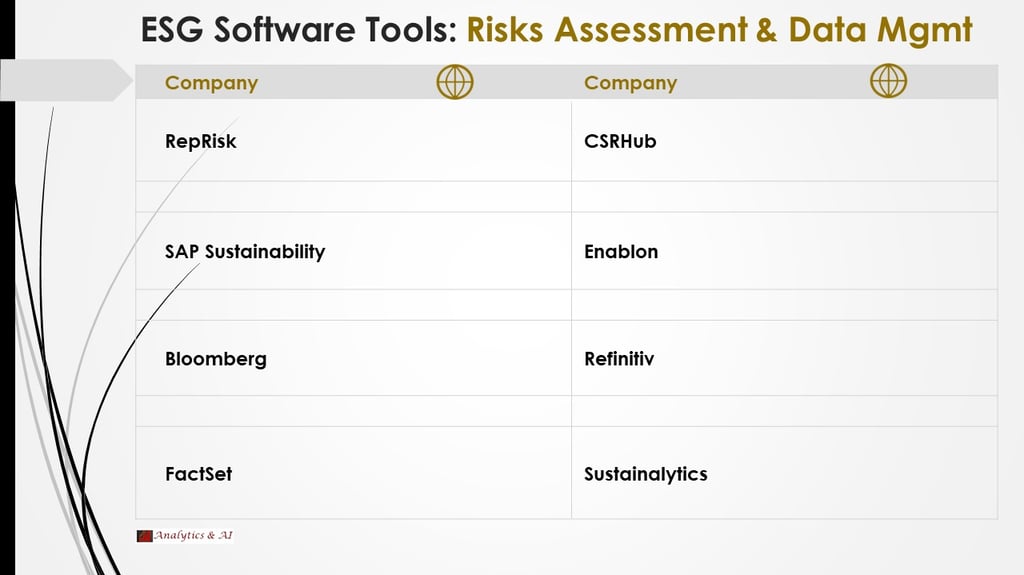1024x575 pixels.
Task: Click the left Company column header
Action: 211,83
